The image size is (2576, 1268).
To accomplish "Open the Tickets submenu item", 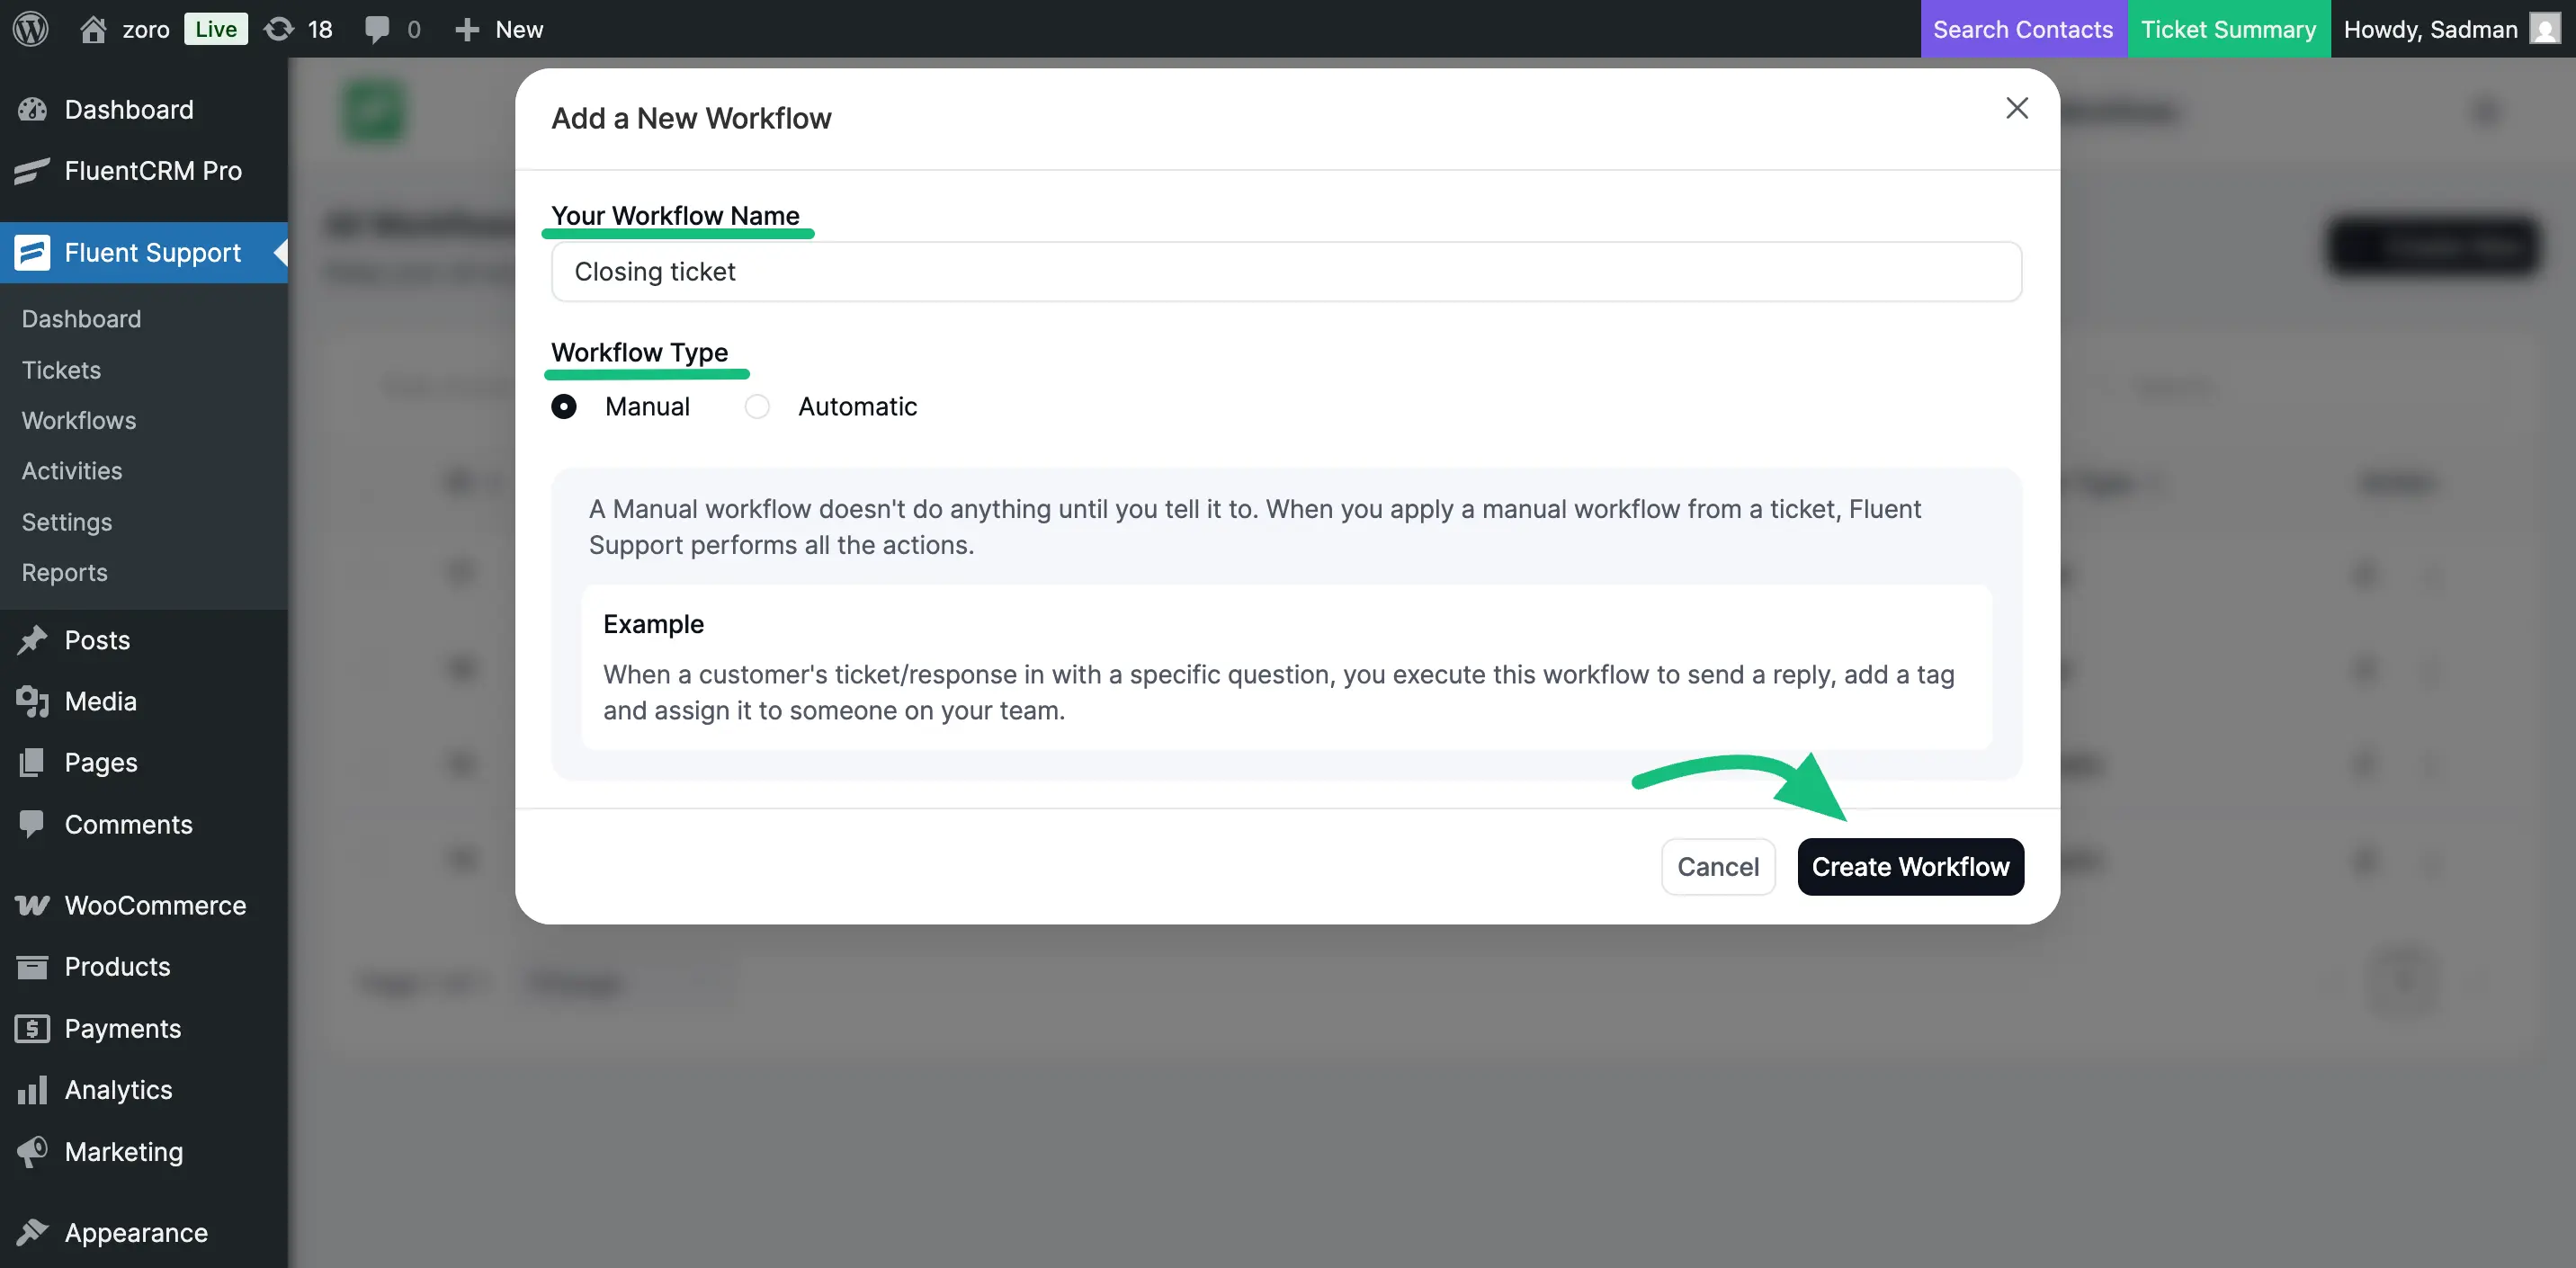I will coord(60,369).
